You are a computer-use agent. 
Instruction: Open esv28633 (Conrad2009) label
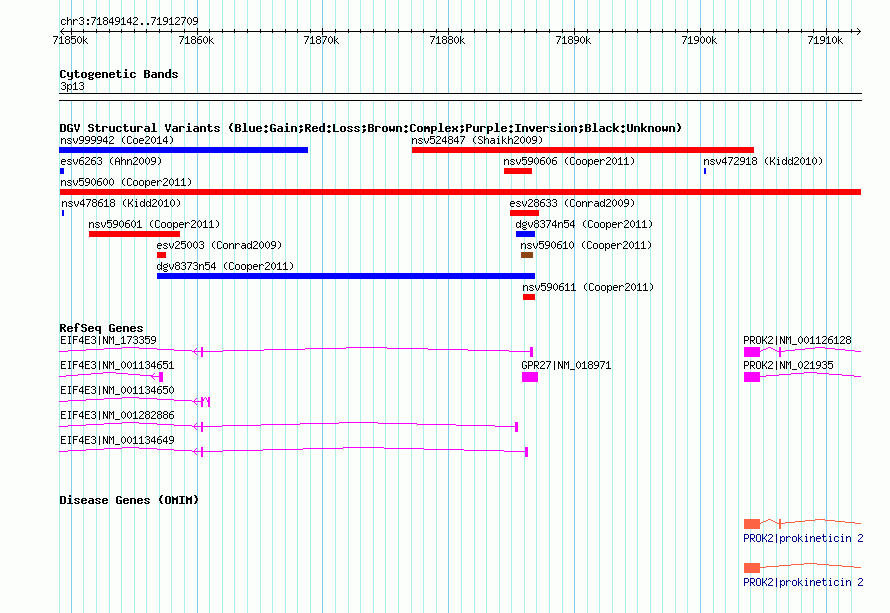[572, 203]
